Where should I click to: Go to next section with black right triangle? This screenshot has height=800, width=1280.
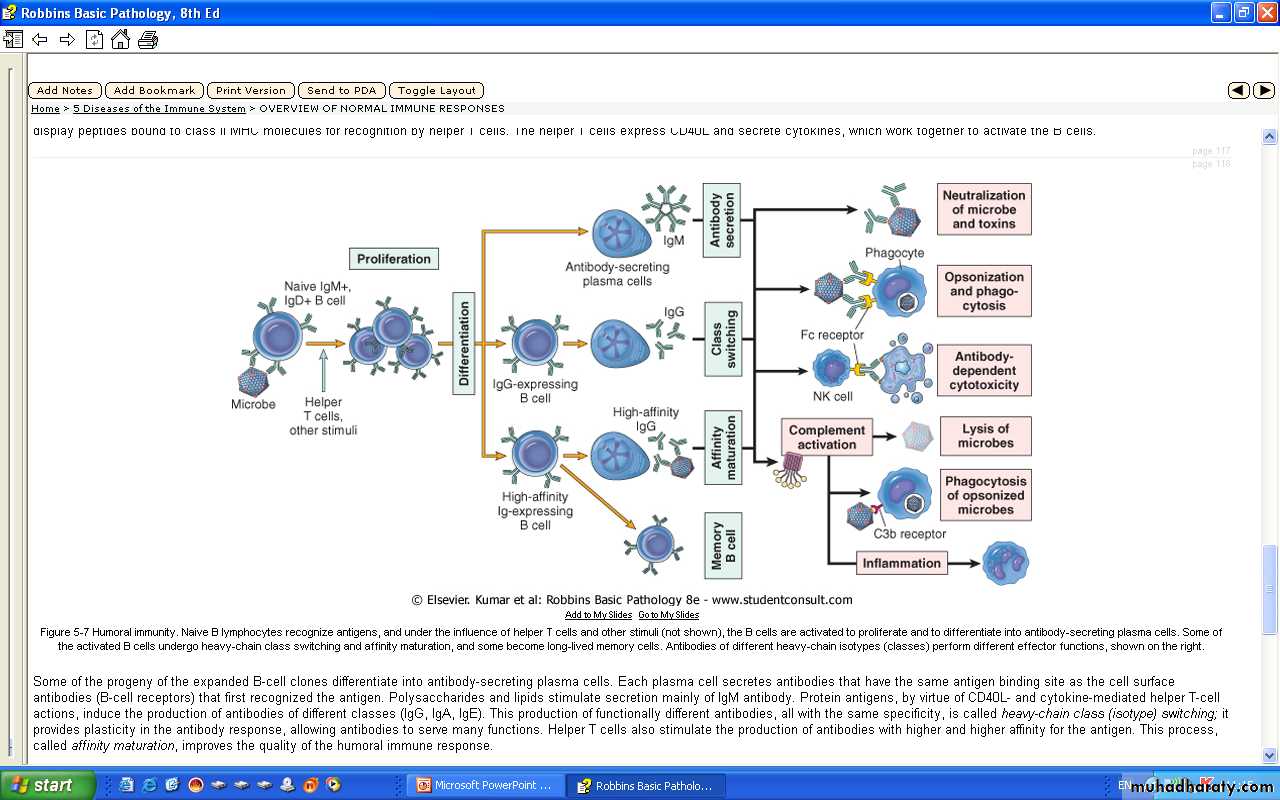pyautogui.click(x=1264, y=90)
